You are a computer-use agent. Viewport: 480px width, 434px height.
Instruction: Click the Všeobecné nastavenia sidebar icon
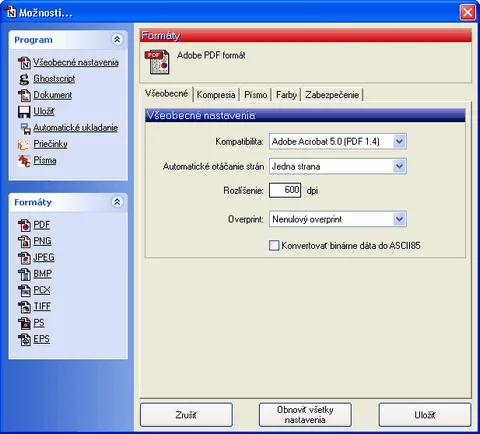pyautogui.click(x=24, y=62)
